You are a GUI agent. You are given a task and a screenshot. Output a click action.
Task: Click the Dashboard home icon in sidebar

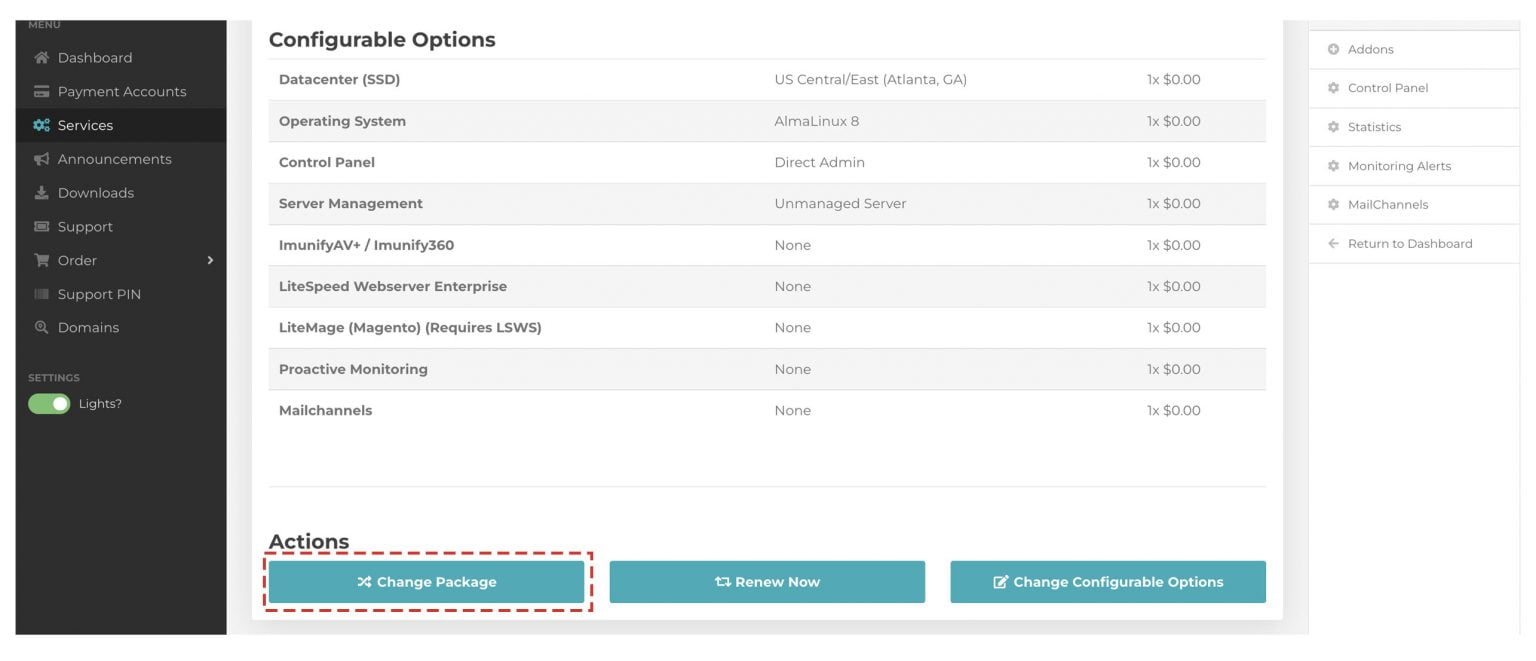coord(41,58)
